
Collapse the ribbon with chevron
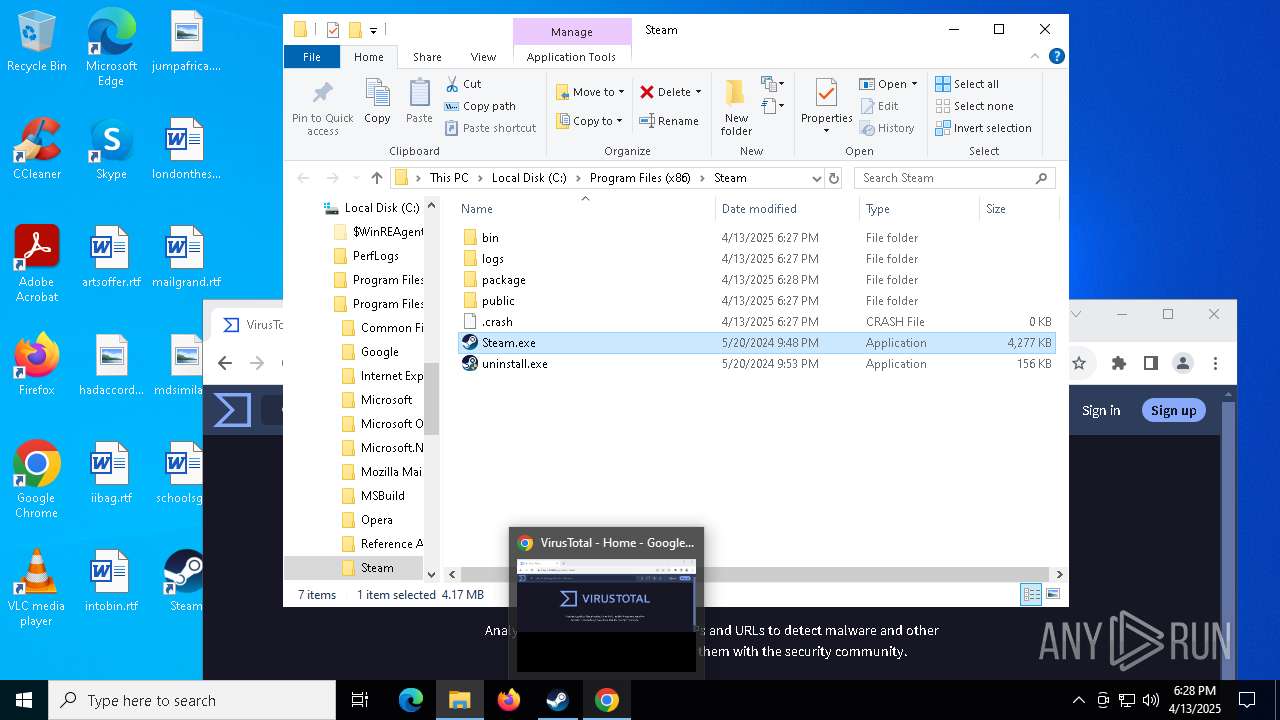point(1037,57)
